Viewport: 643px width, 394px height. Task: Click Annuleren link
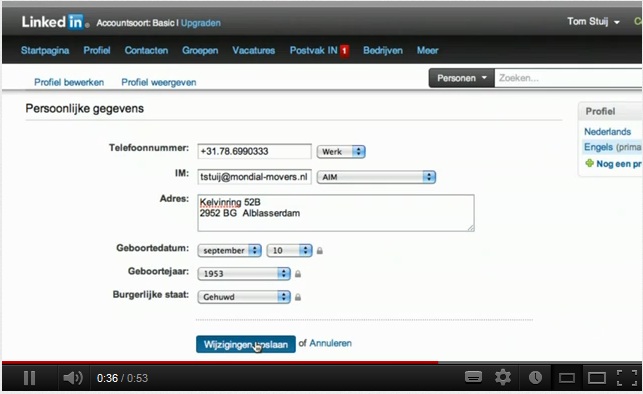[x=330, y=343]
